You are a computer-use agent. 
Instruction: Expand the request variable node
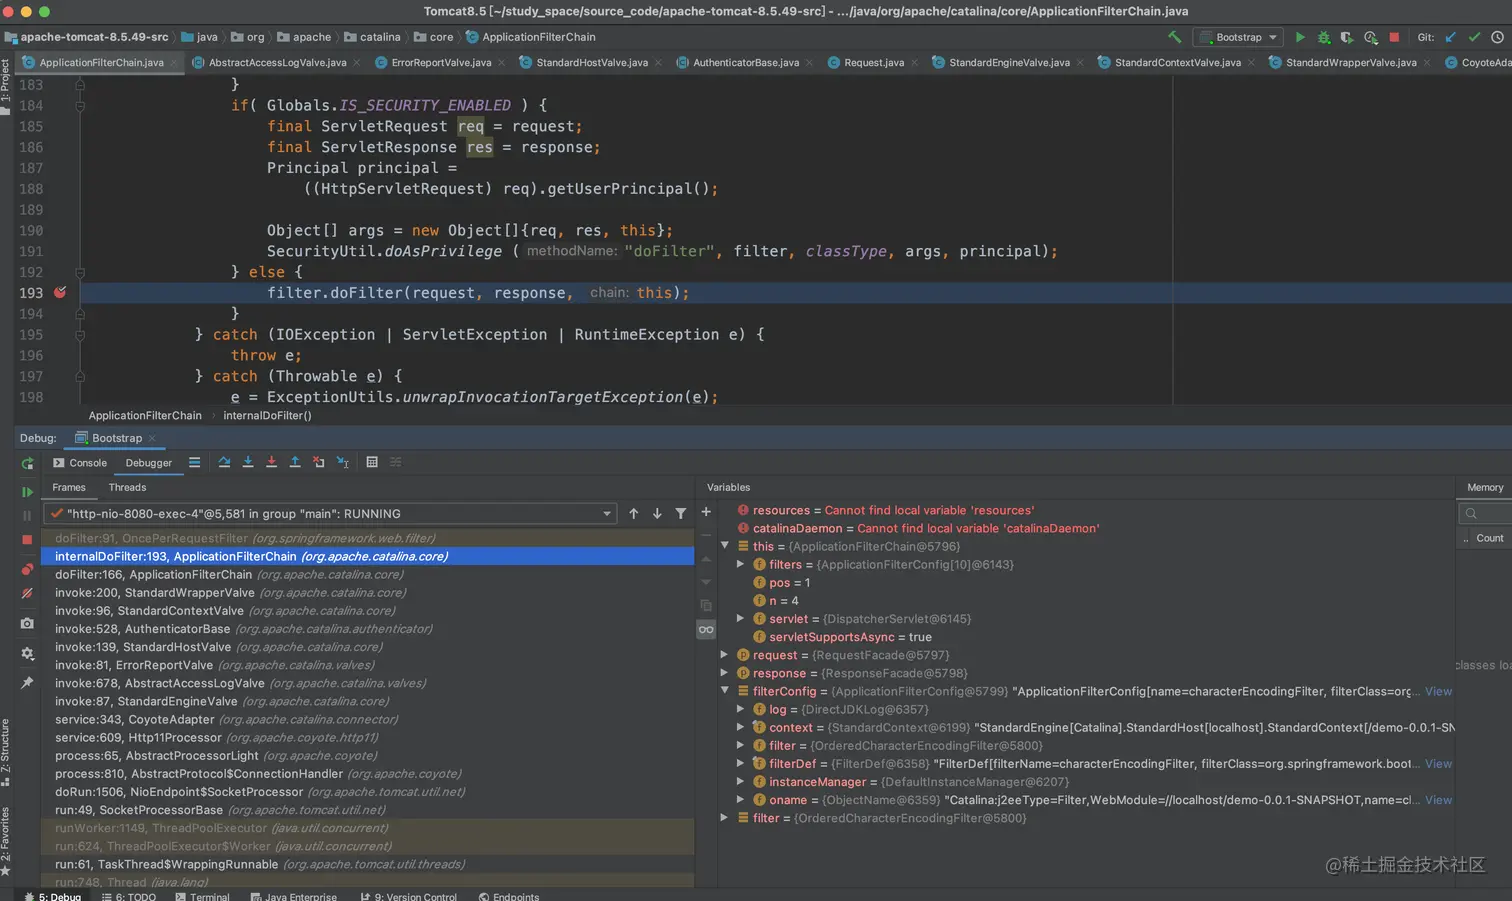pos(725,655)
